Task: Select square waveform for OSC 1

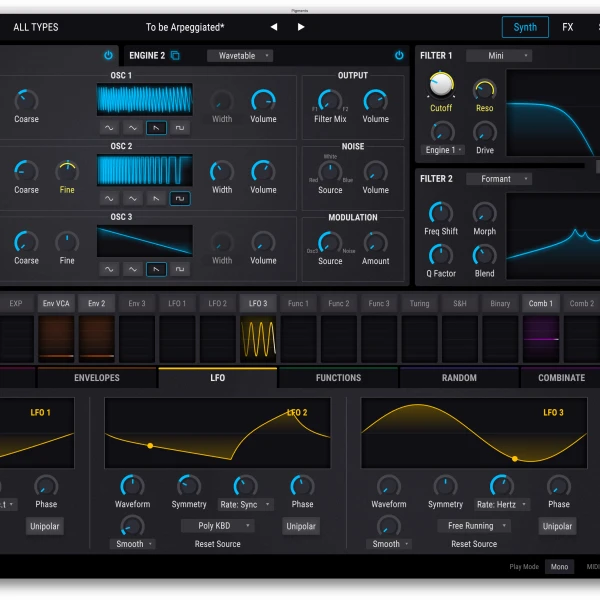Action: pos(180,128)
